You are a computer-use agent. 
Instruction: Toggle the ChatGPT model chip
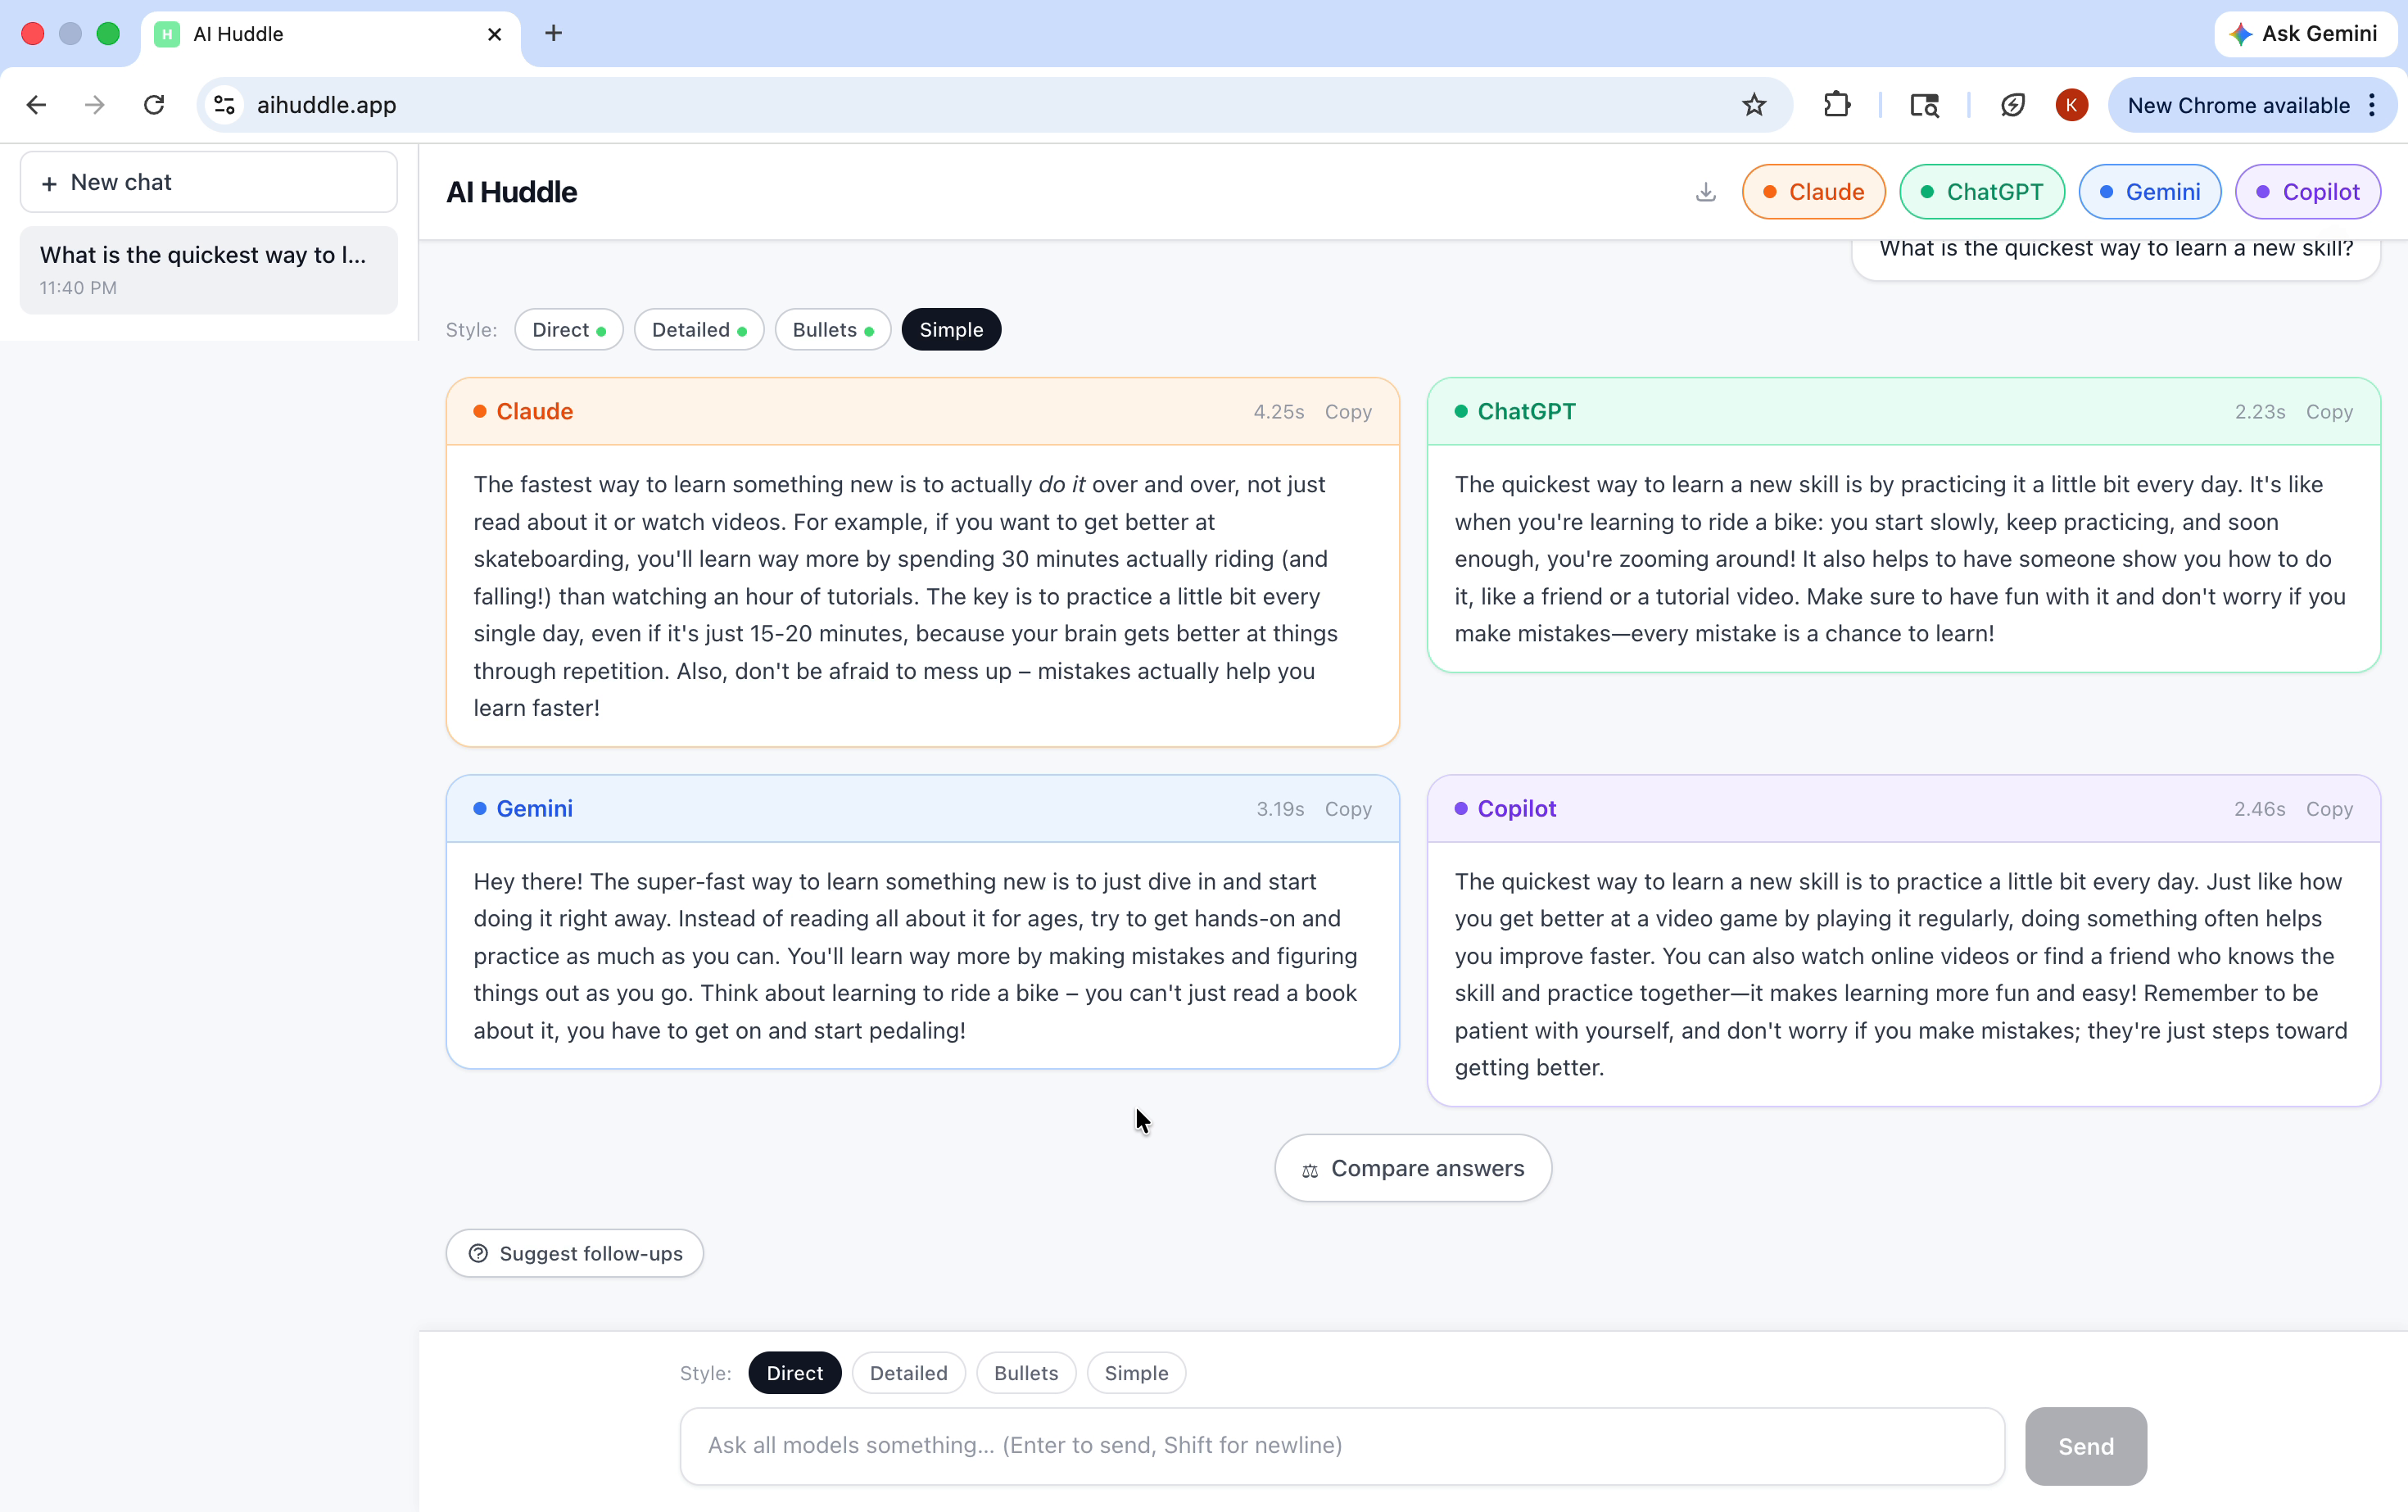coord(1981,192)
